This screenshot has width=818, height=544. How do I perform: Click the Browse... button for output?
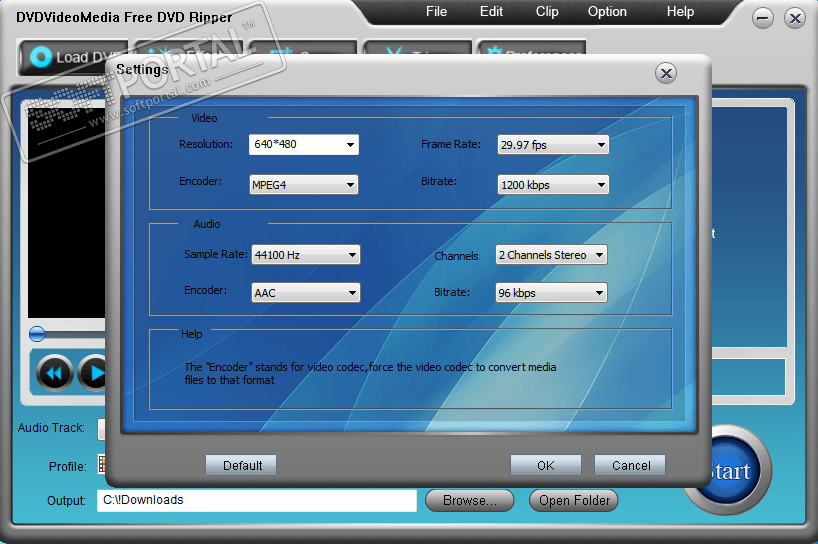pos(470,501)
